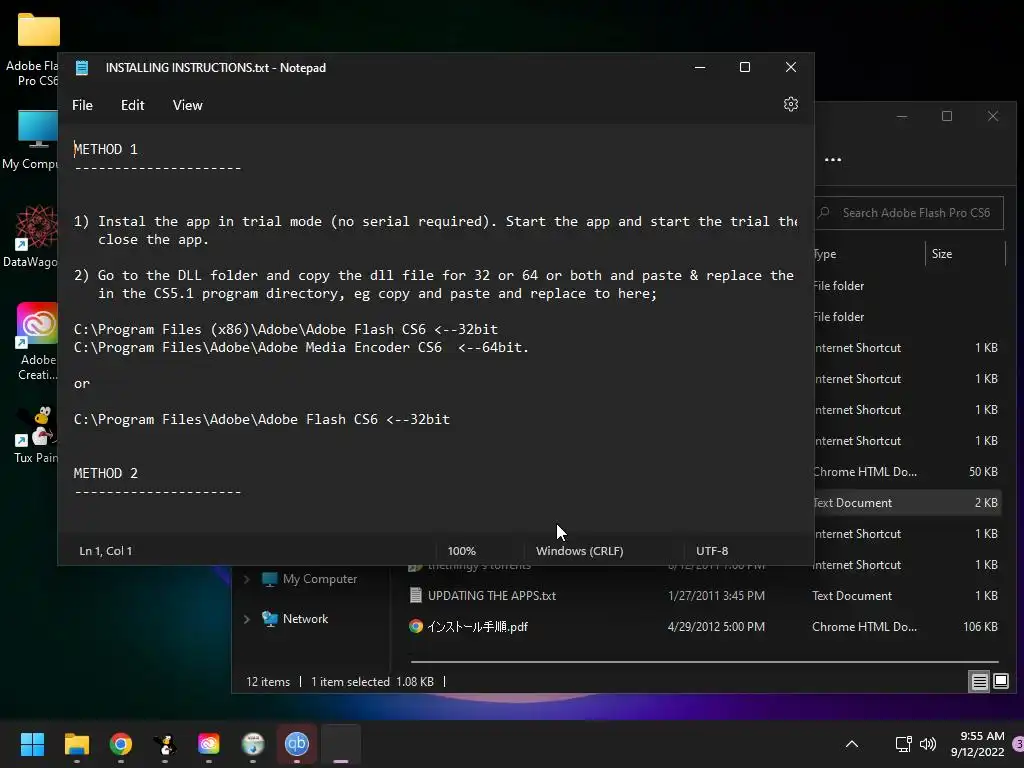Open Adobe Flash Pro CS6 desktop folder

[x=36, y=49]
